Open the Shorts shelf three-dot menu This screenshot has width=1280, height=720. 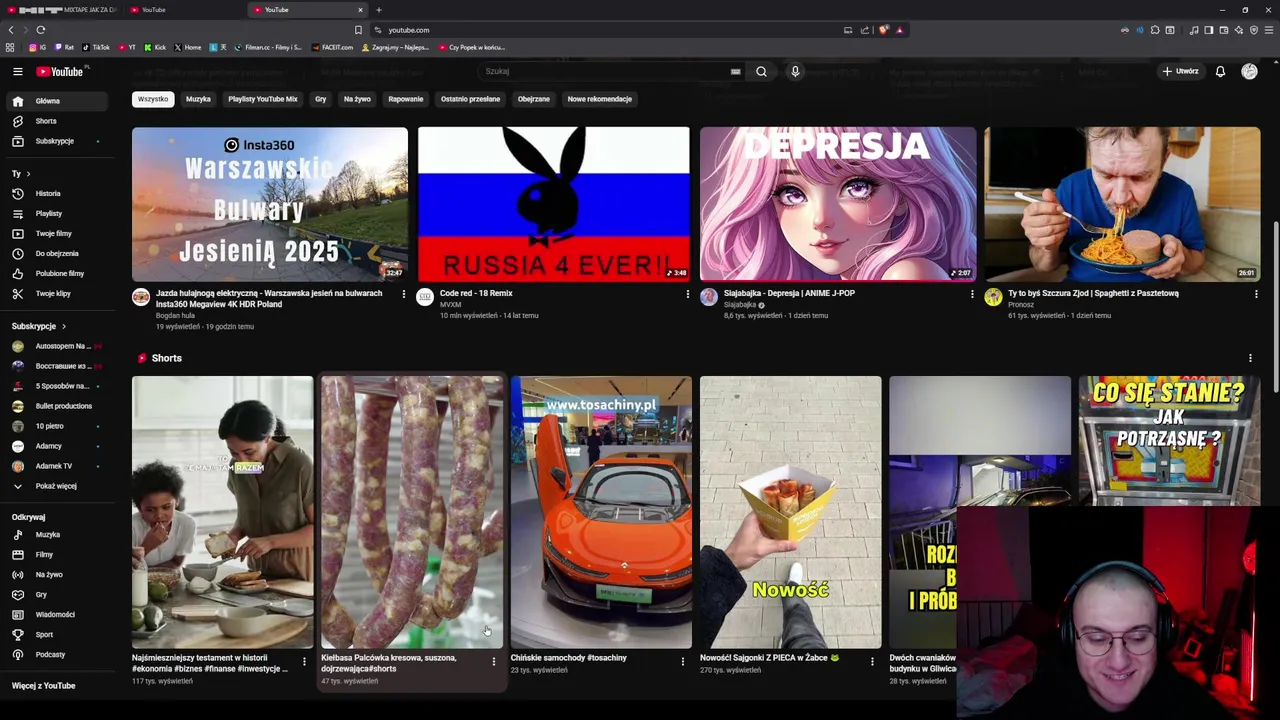point(1250,358)
